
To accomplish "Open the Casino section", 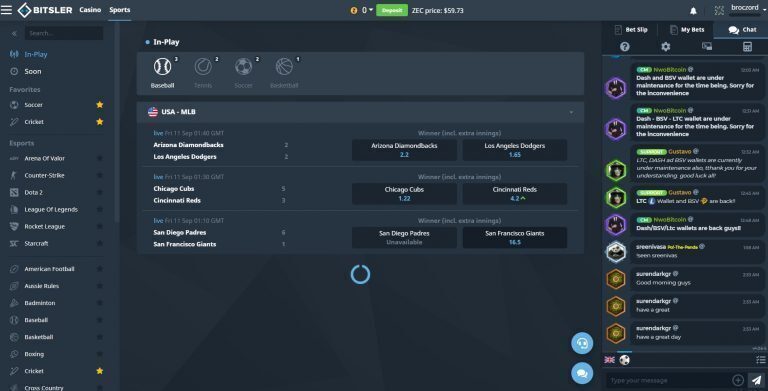I will (x=90, y=10).
